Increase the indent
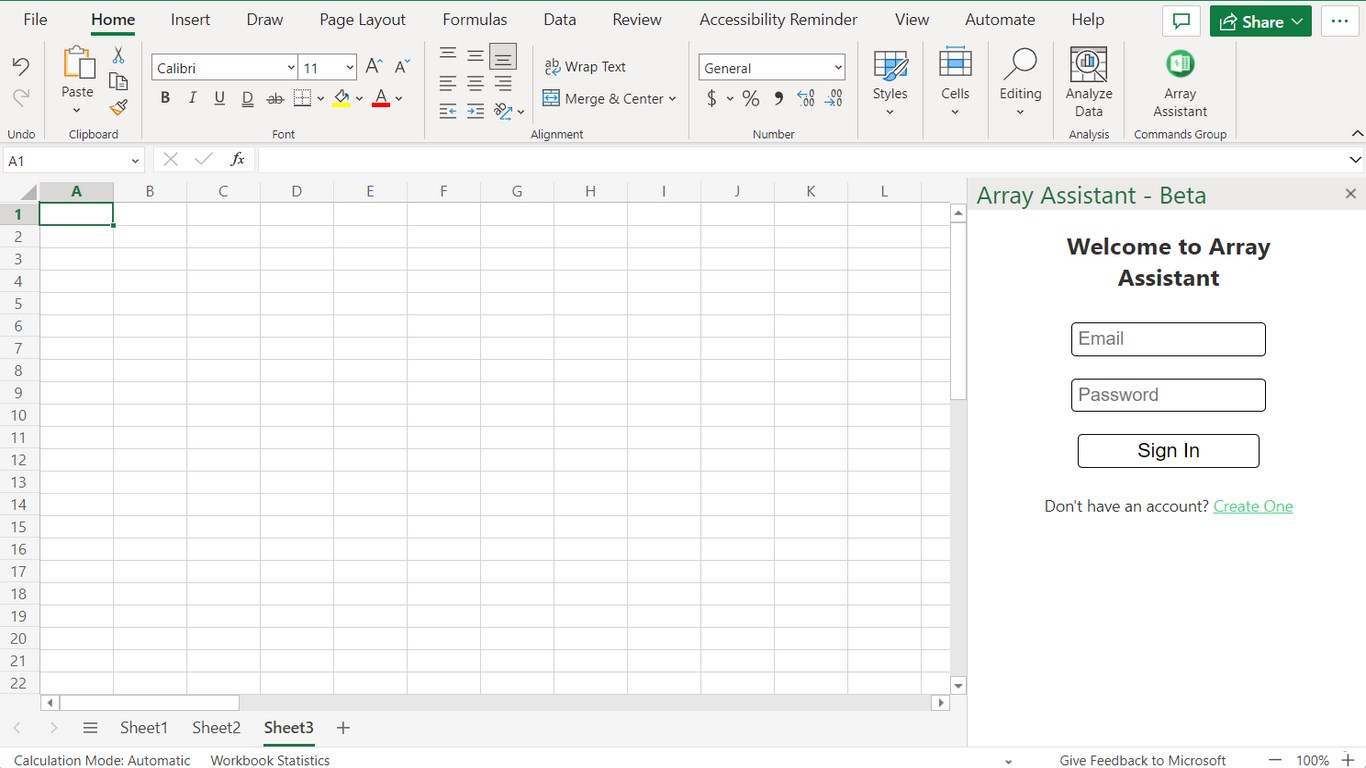Viewport: 1366px width, 768px height. 476,111
